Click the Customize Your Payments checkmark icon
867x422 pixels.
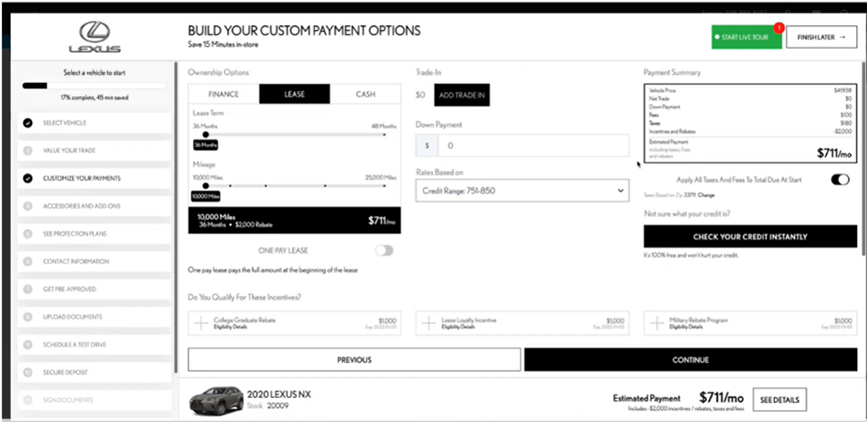tap(28, 178)
